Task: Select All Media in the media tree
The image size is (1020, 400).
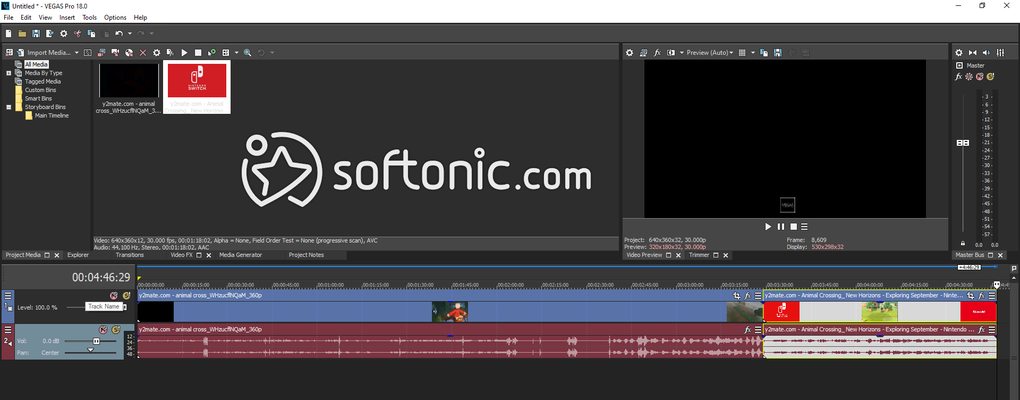Action: pyautogui.click(x=36, y=64)
